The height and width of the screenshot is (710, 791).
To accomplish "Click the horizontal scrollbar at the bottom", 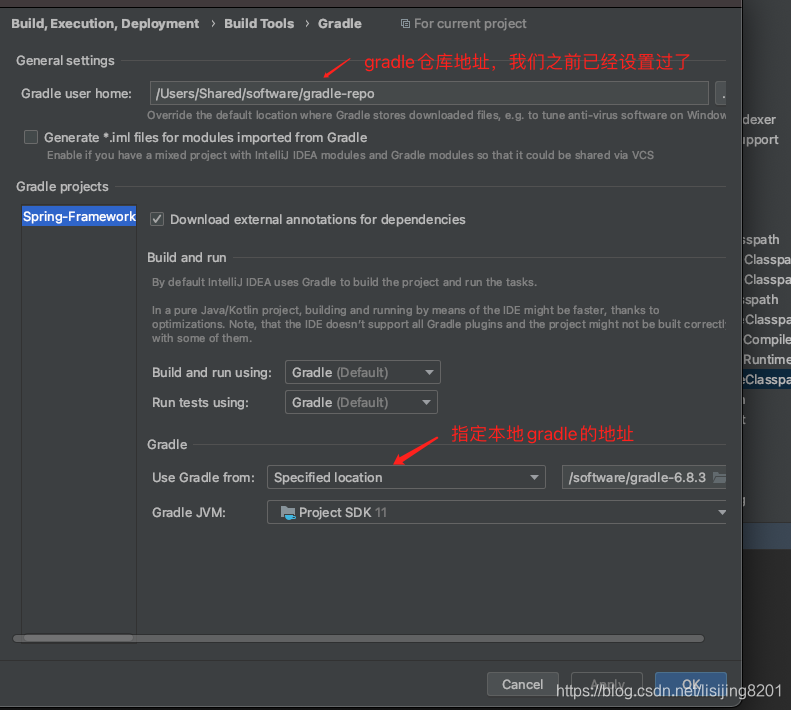I will 358,638.
